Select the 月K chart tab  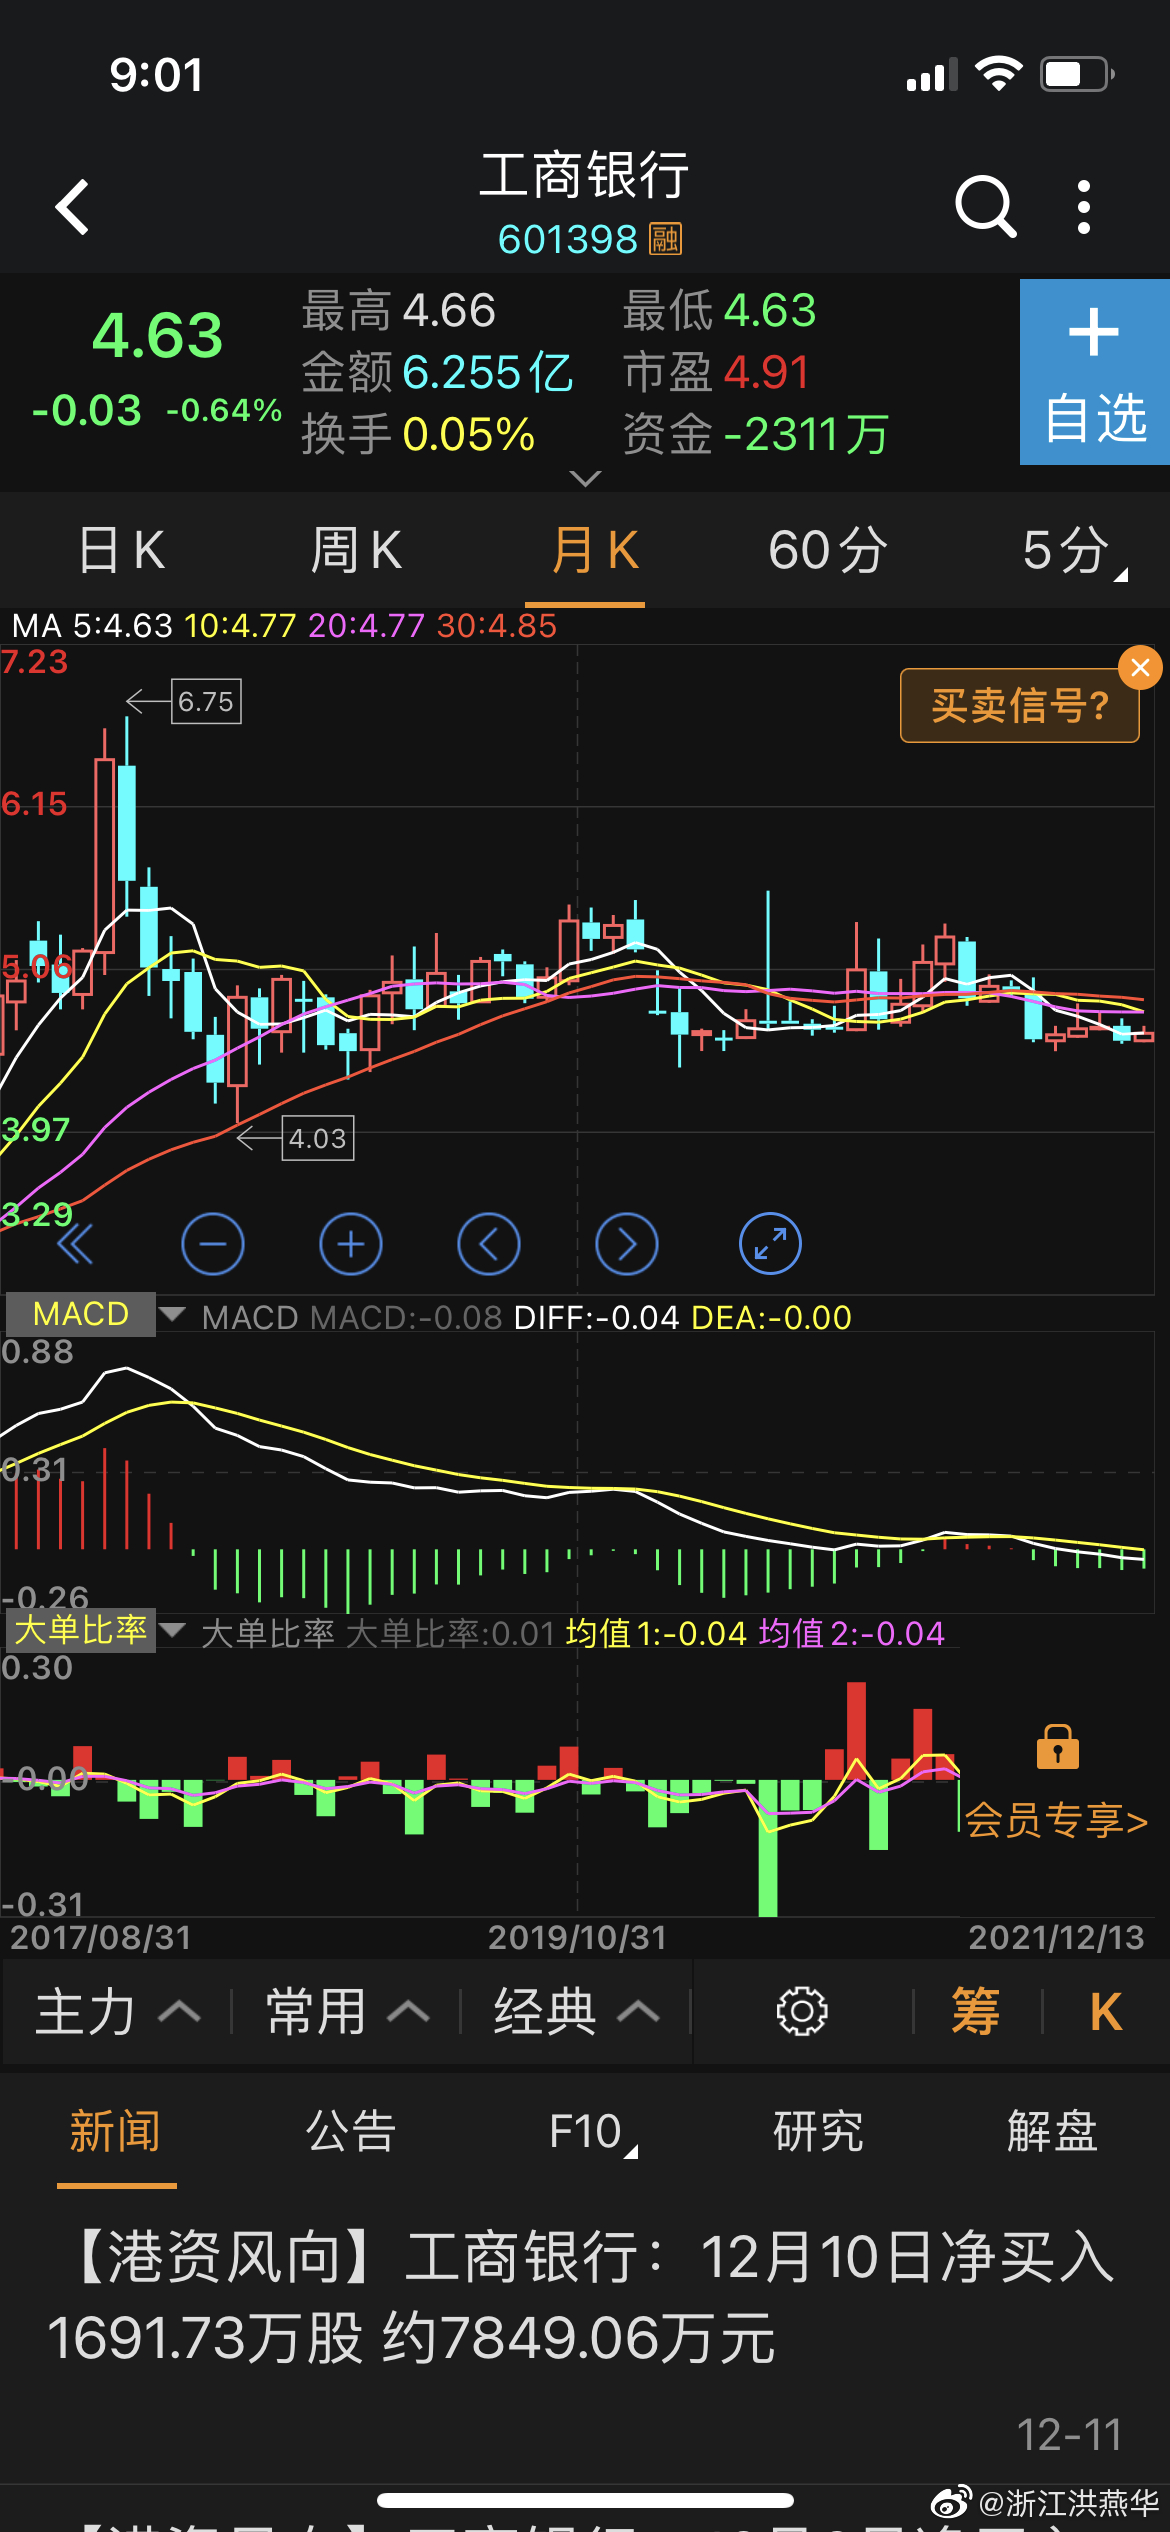tap(594, 550)
